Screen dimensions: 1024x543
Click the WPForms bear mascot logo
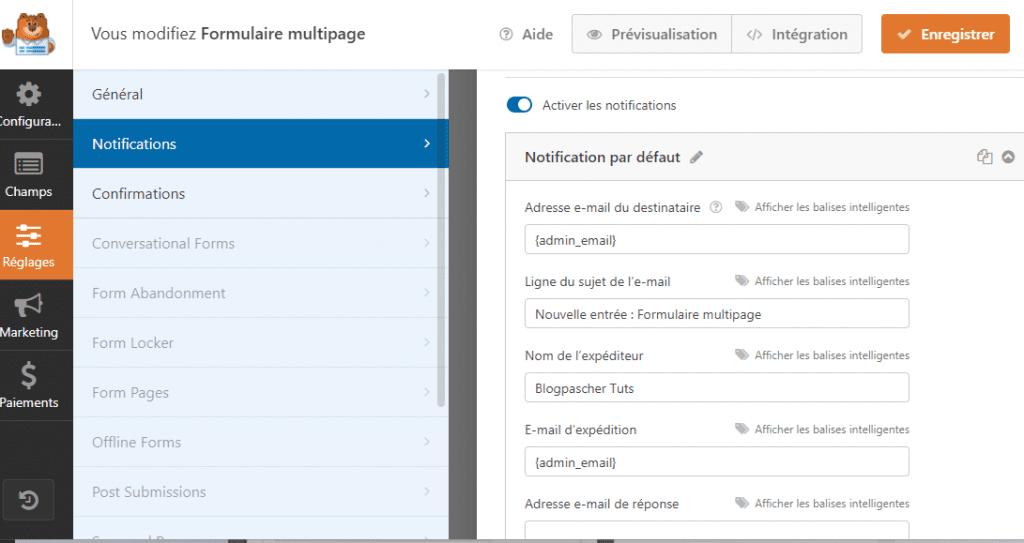[x=27, y=34]
